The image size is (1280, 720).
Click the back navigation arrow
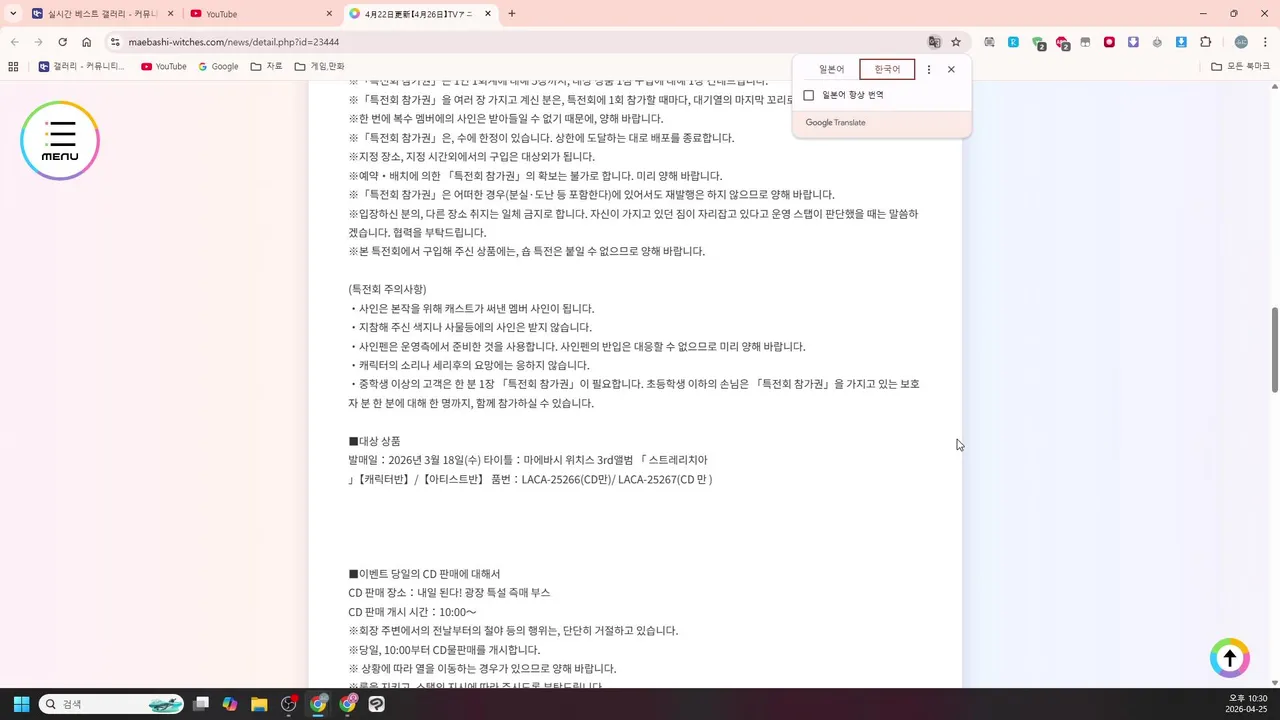point(14,42)
